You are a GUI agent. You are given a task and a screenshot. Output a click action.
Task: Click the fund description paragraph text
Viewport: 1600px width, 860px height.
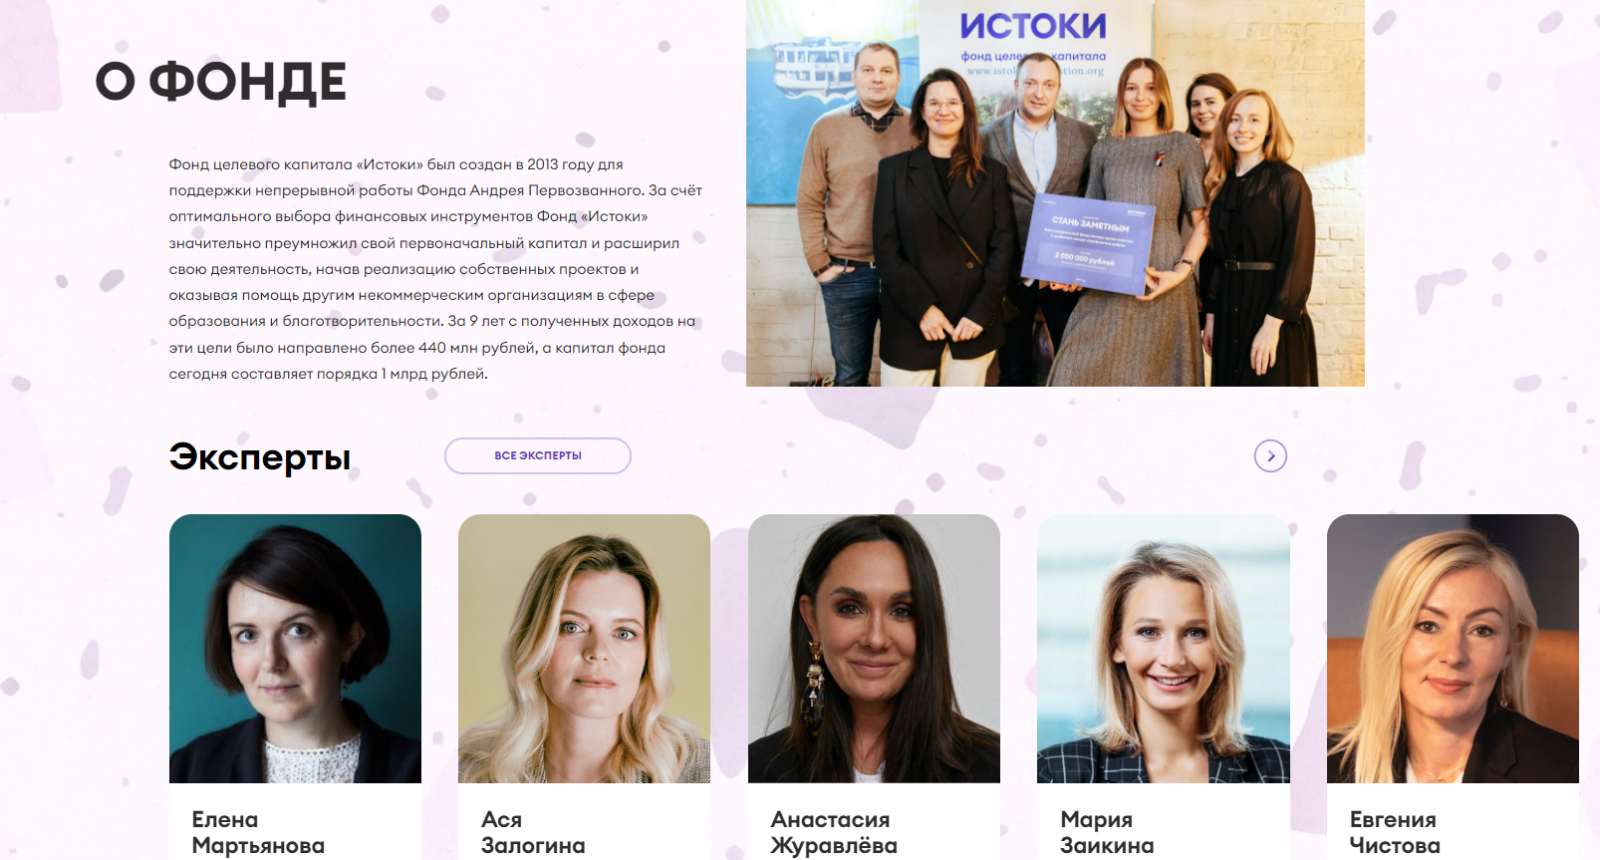(436, 269)
